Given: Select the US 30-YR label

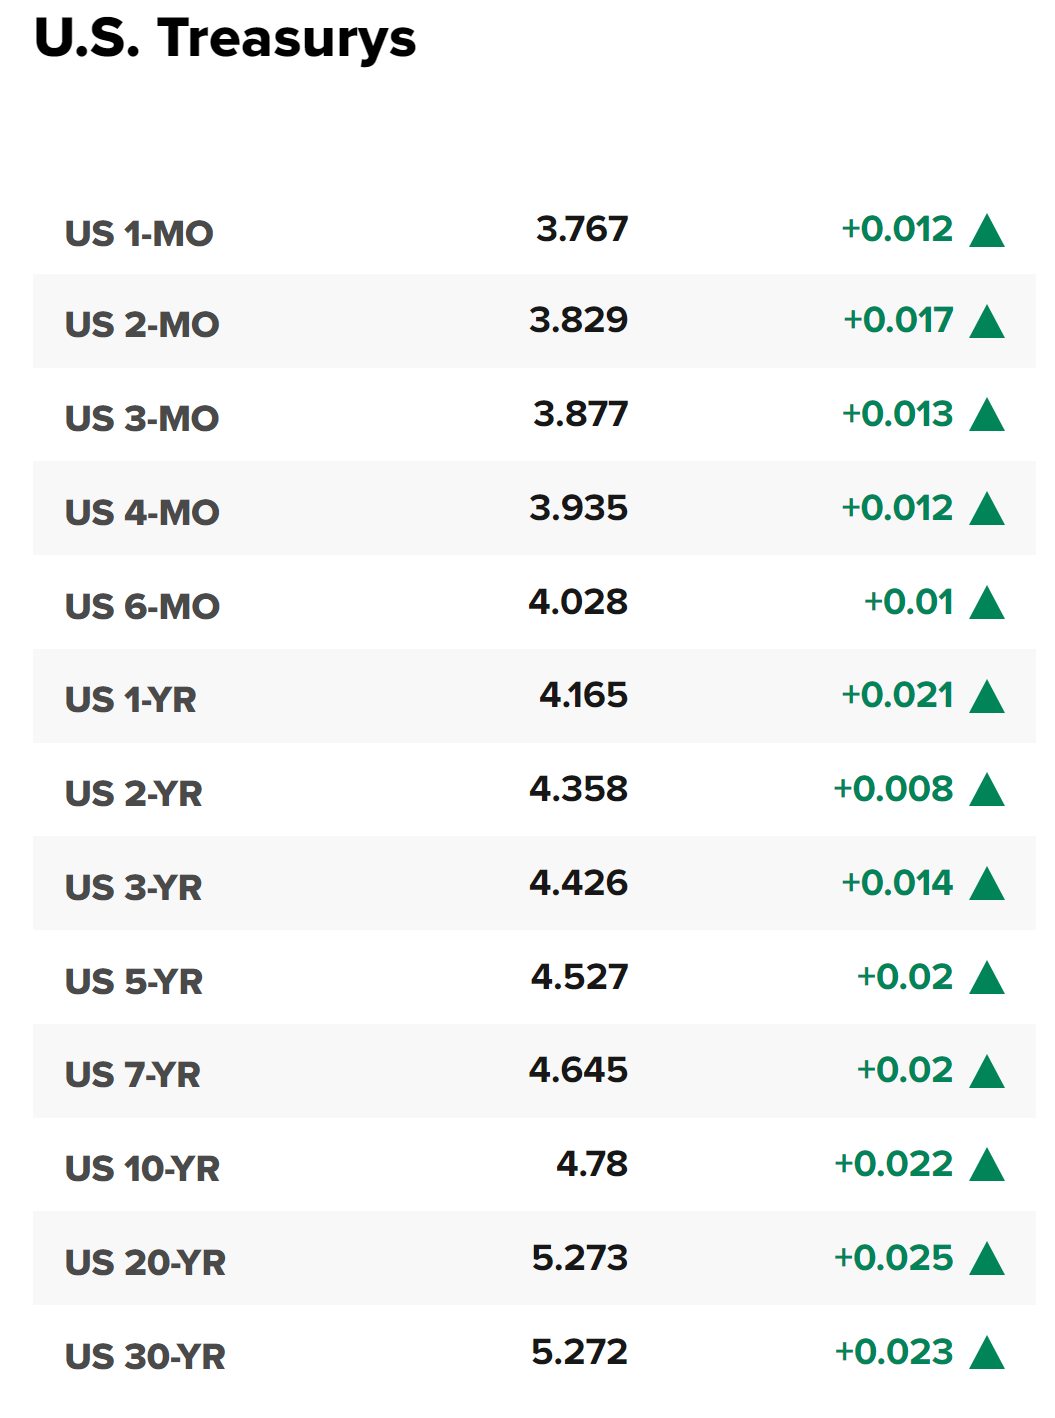Looking at the screenshot, I should tap(145, 1356).
